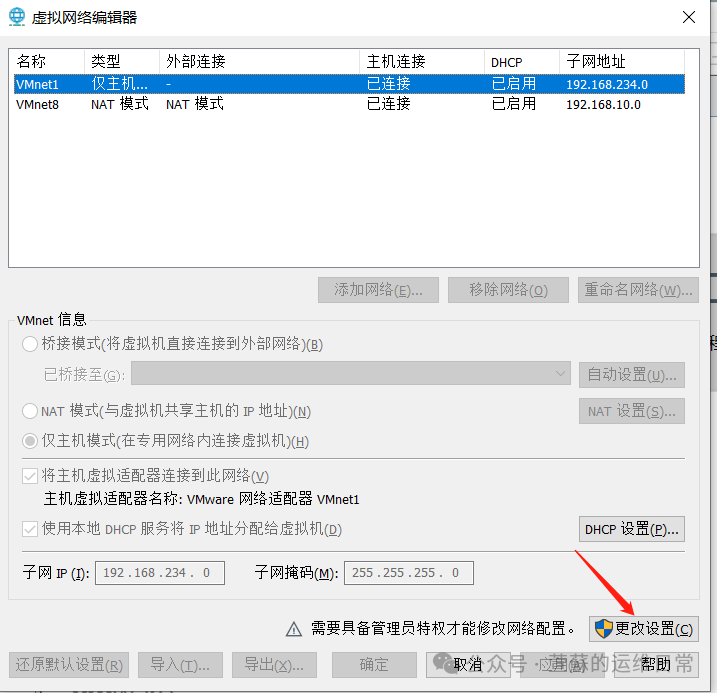717x693 pixels.
Task: Click the warning triangle icon
Action: tap(294, 629)
